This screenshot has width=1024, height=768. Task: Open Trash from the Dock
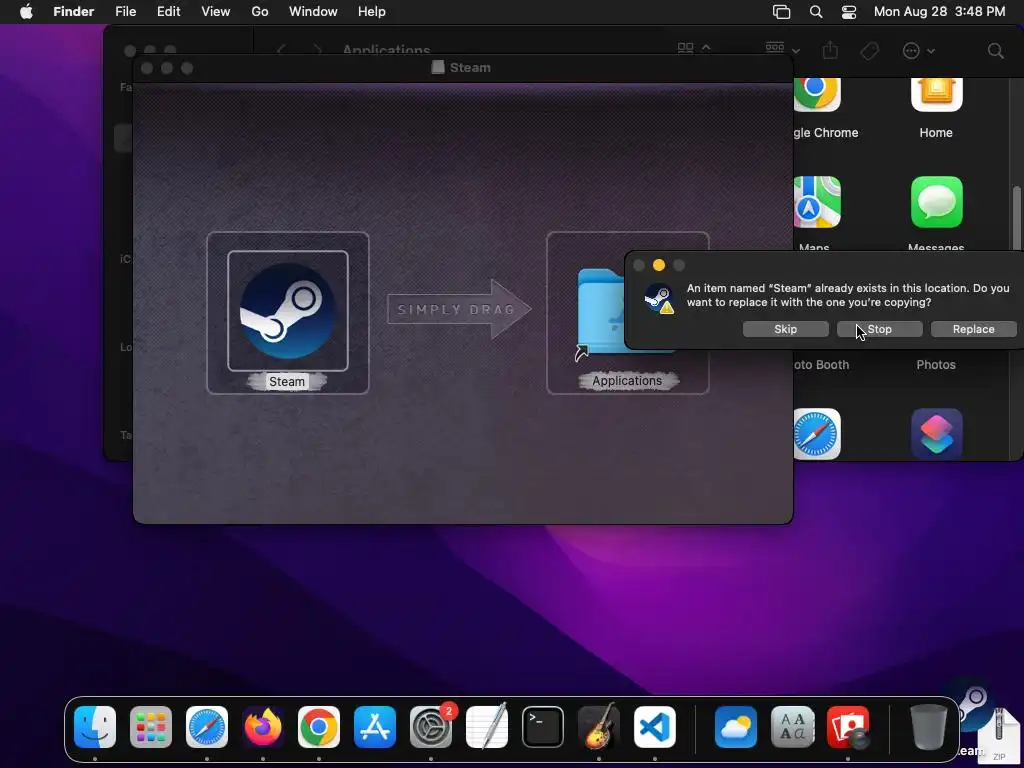point(929,727)
